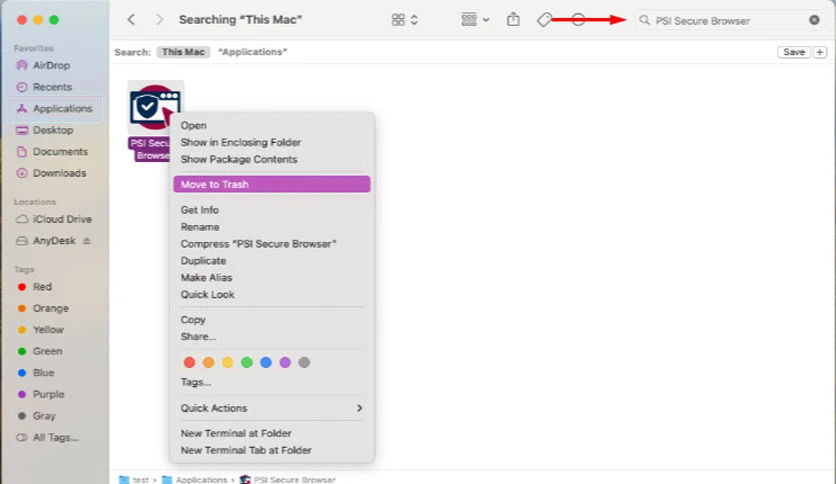Clear the search field text
The width and height of the screenshot is (836, 484).
click(814, 20)
